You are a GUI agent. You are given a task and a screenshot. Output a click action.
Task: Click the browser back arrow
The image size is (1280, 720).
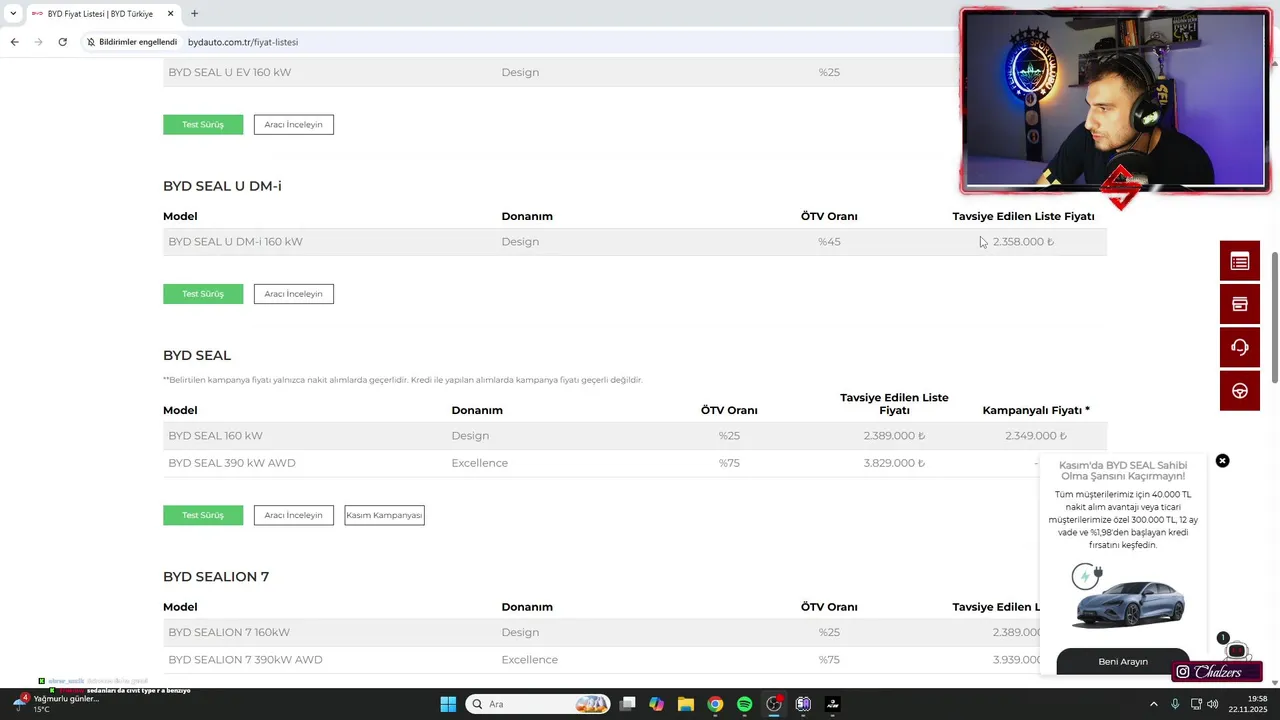pos(14,42)
